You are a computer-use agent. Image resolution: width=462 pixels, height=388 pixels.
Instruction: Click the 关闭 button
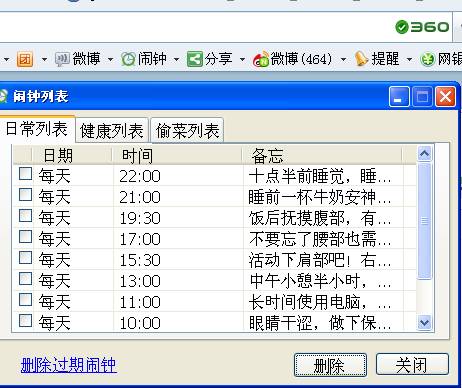click(x=412, y=365)
